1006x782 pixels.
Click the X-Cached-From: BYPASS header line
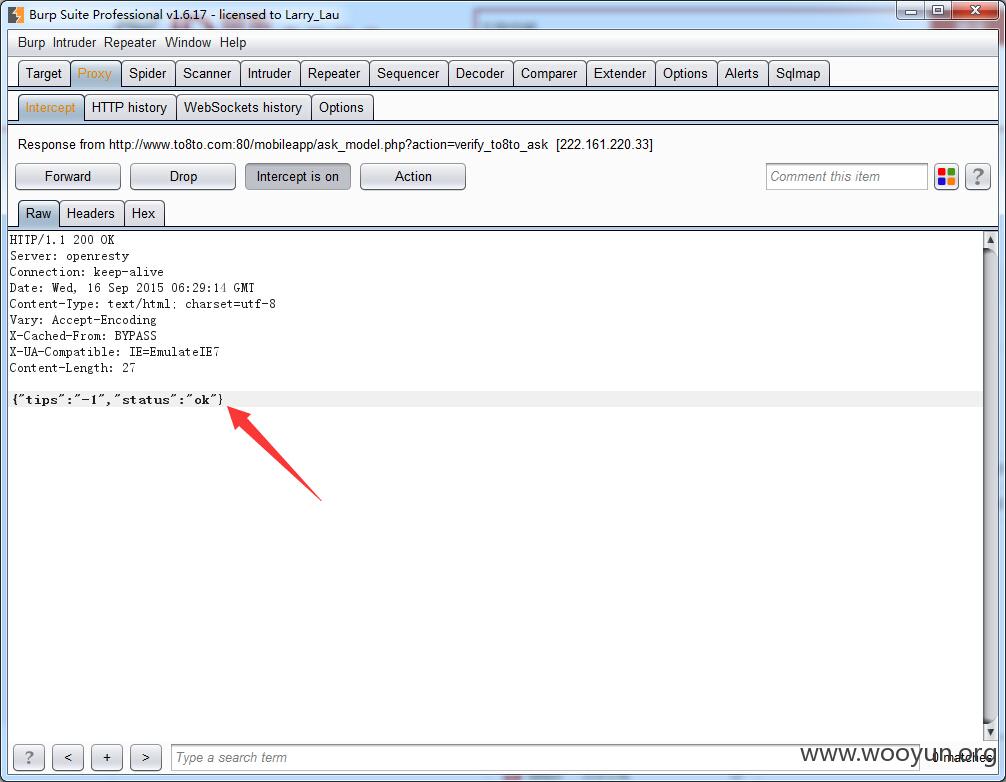tap(83, 336)
